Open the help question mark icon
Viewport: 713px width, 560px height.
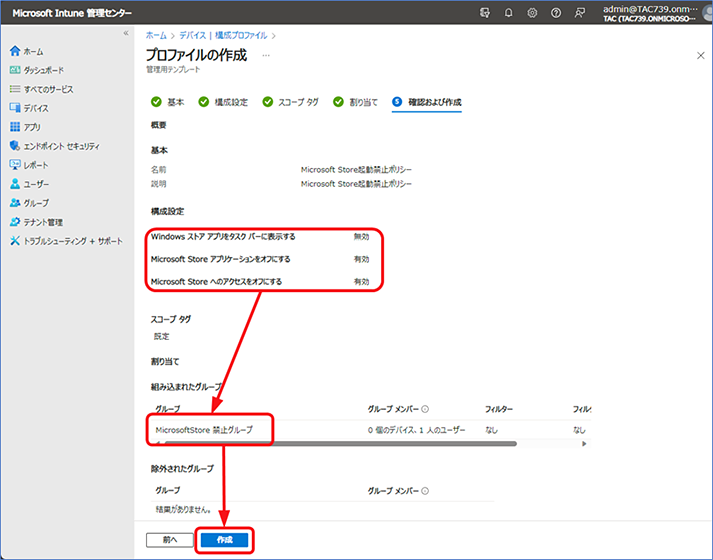tap(556, 13)
